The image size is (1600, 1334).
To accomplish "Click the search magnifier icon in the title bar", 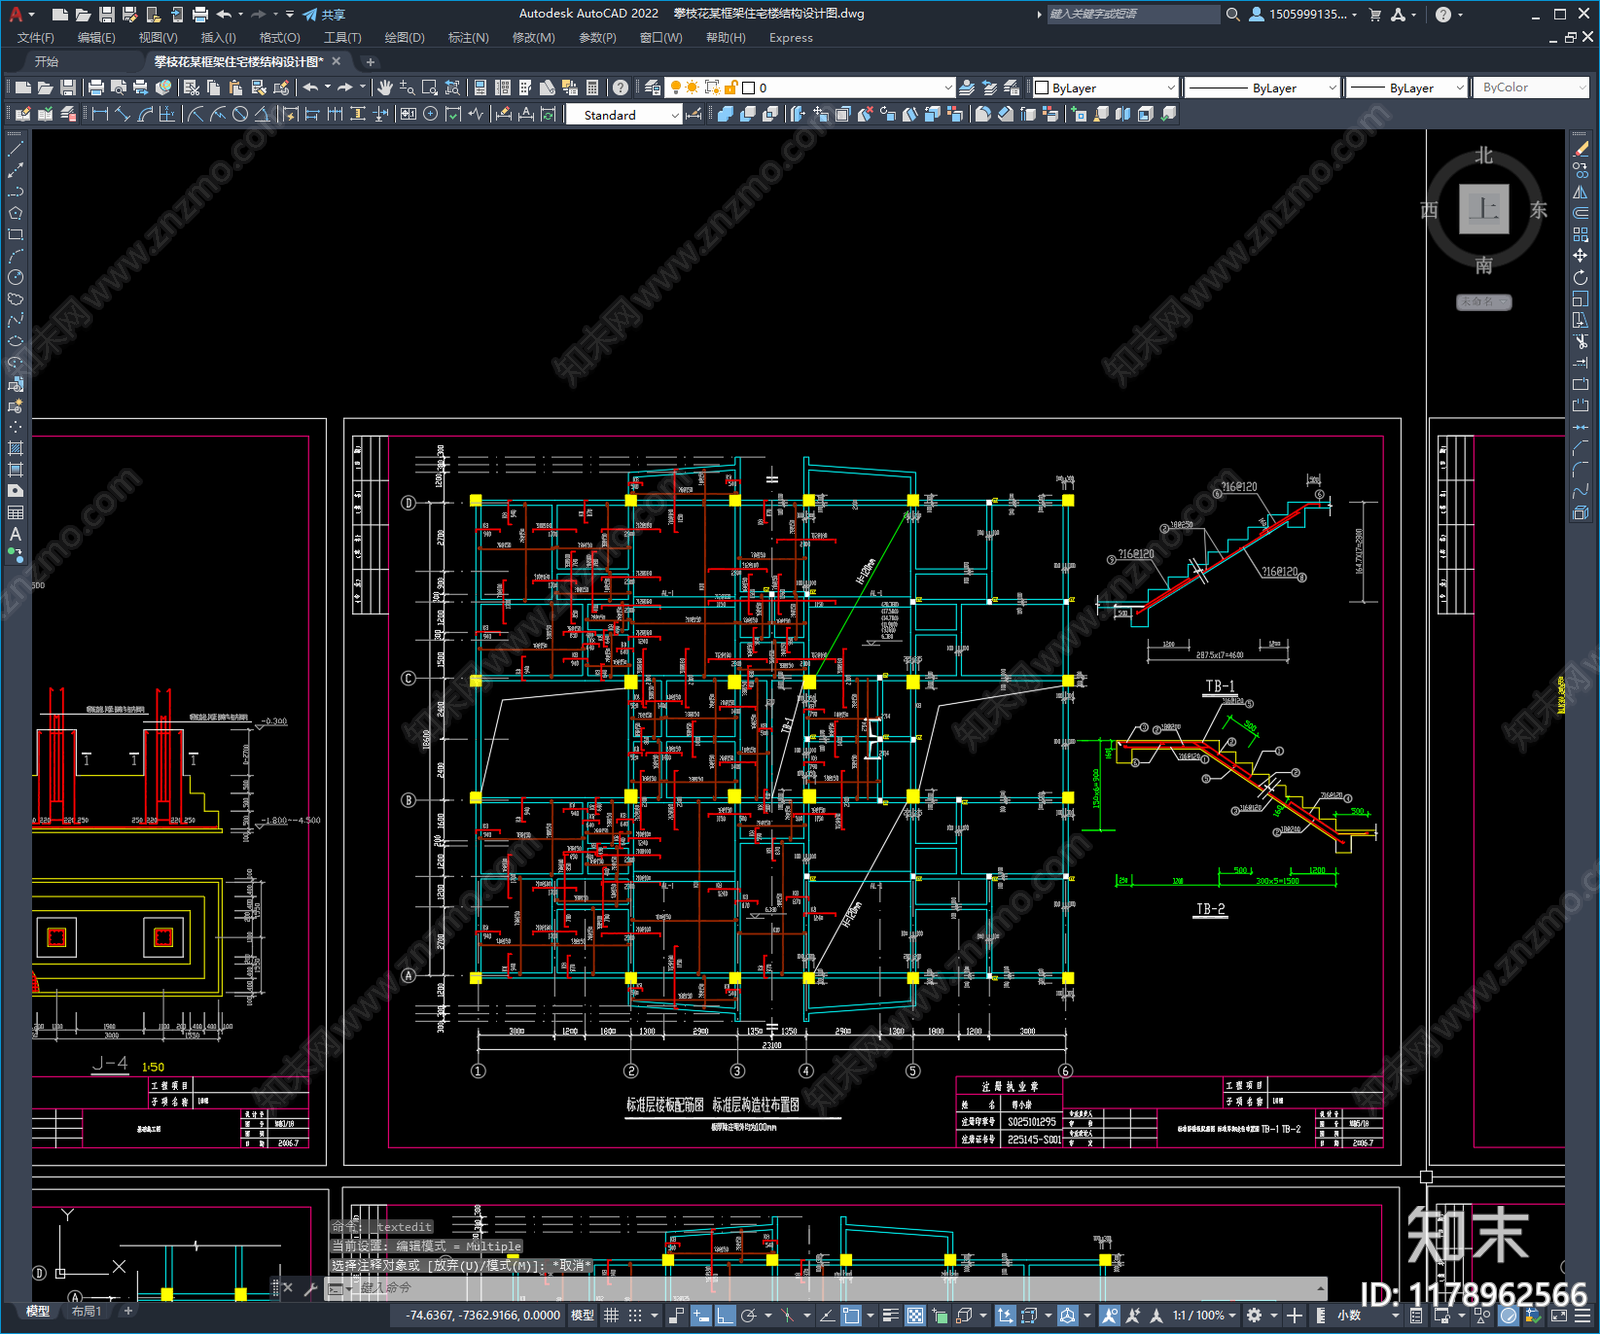I will point(1233,14).
